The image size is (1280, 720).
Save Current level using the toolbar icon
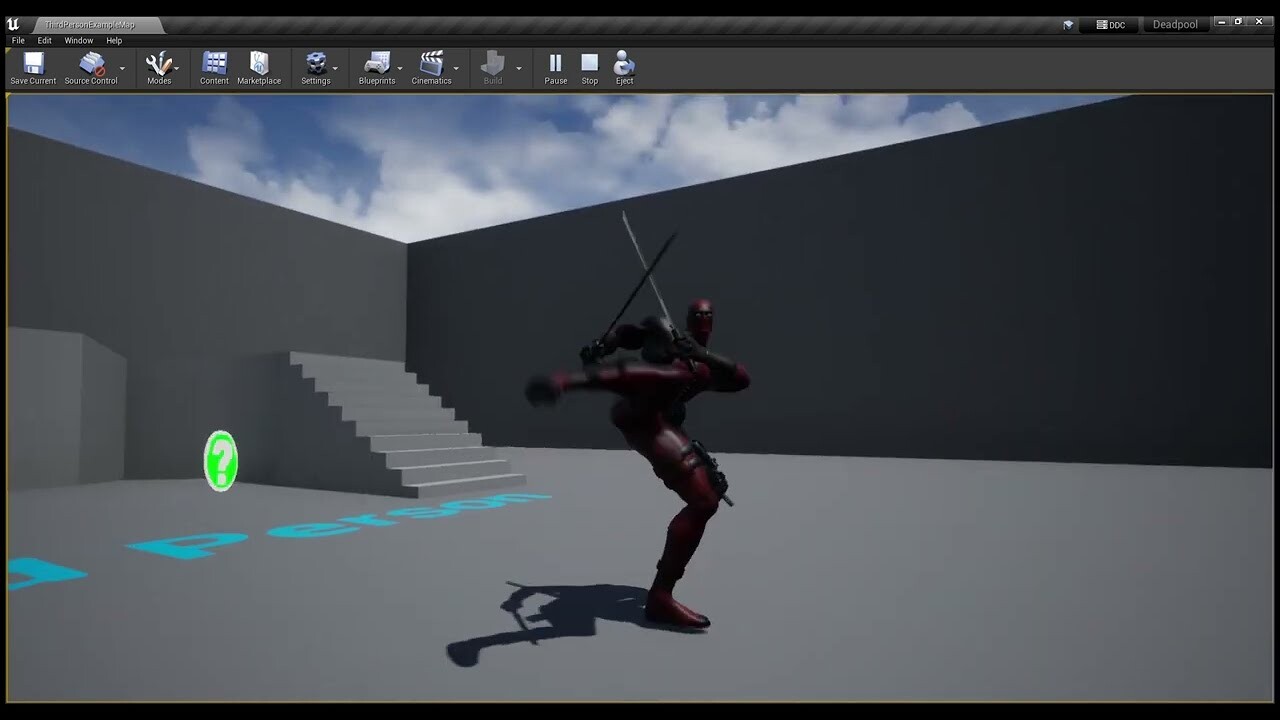coord(31,65)
